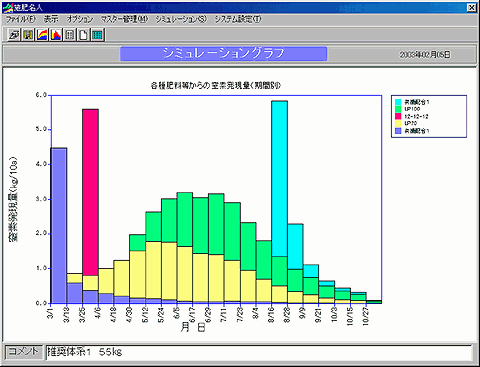Click the yellow LP70 legend swatch
Viewport: 480px width, 367px height.
(x=398, y=123)
